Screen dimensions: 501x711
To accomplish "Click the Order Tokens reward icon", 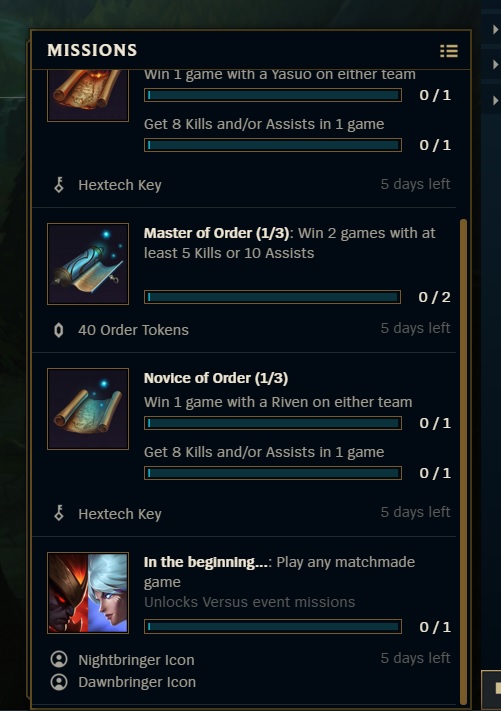I will (58, 330).
